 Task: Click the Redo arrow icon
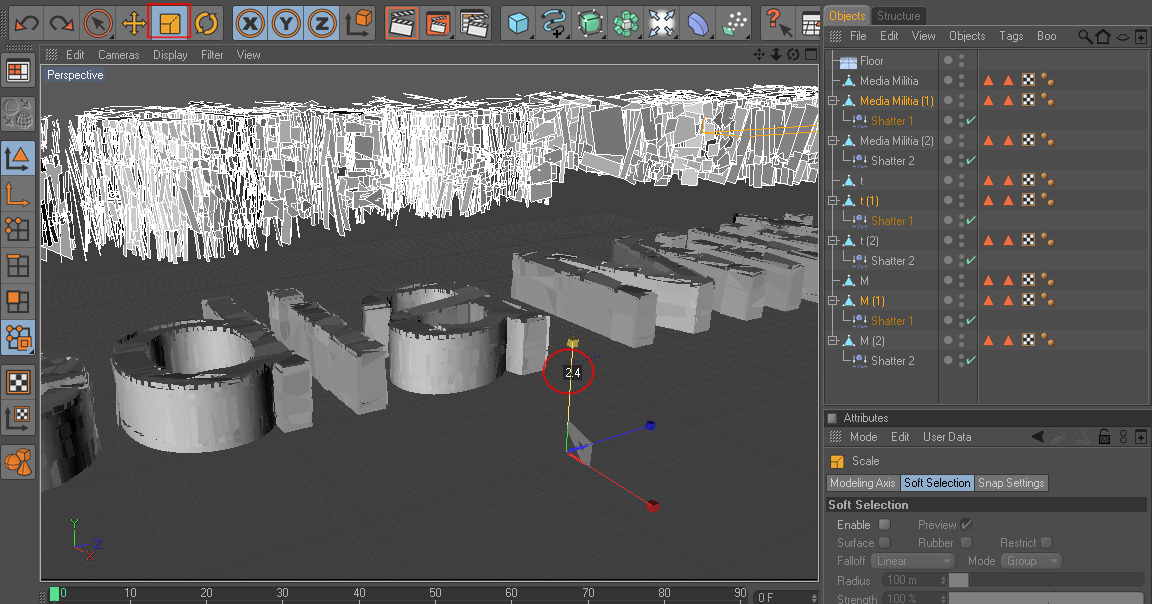point(62,24)
